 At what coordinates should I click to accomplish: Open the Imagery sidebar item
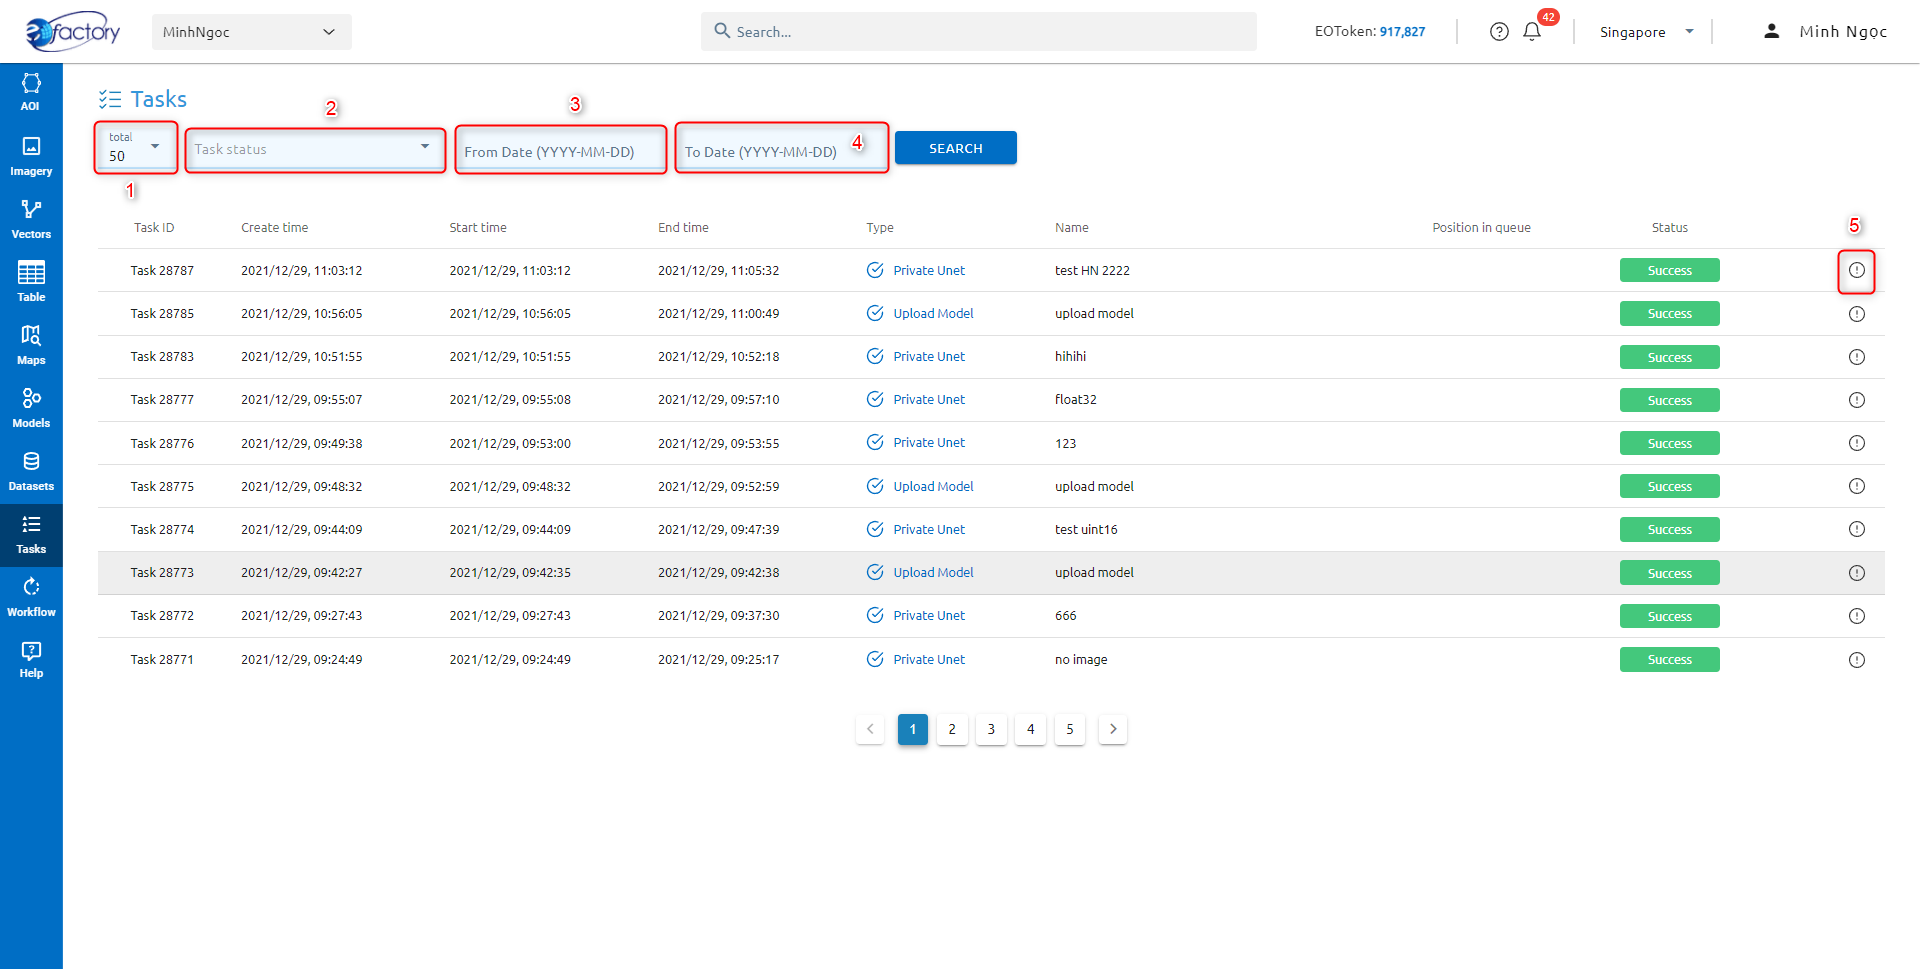[31, 157]
